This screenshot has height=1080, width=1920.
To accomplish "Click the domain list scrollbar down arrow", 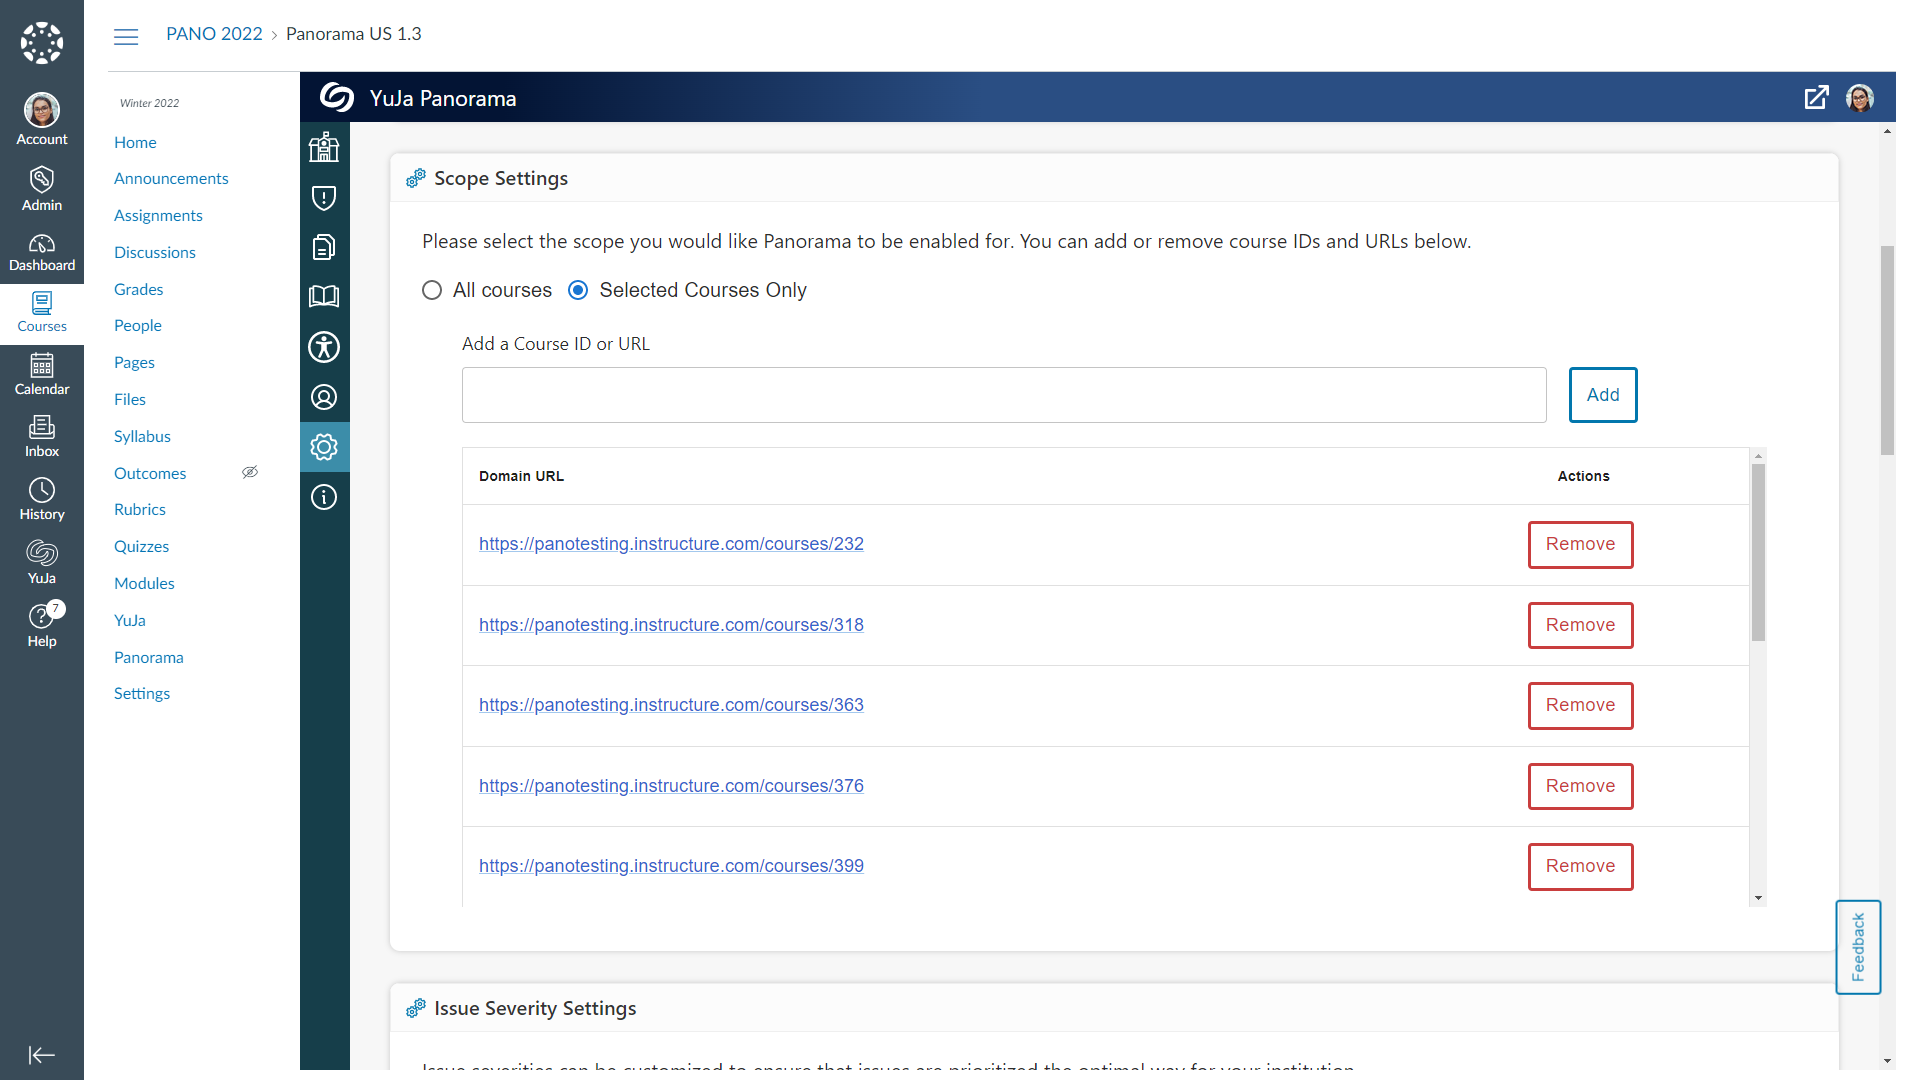I will click(x=1758, y=898).
